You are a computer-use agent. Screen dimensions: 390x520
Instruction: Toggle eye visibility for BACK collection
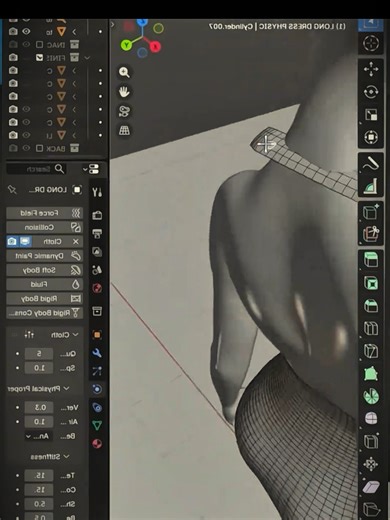click(x=26, y=148)
